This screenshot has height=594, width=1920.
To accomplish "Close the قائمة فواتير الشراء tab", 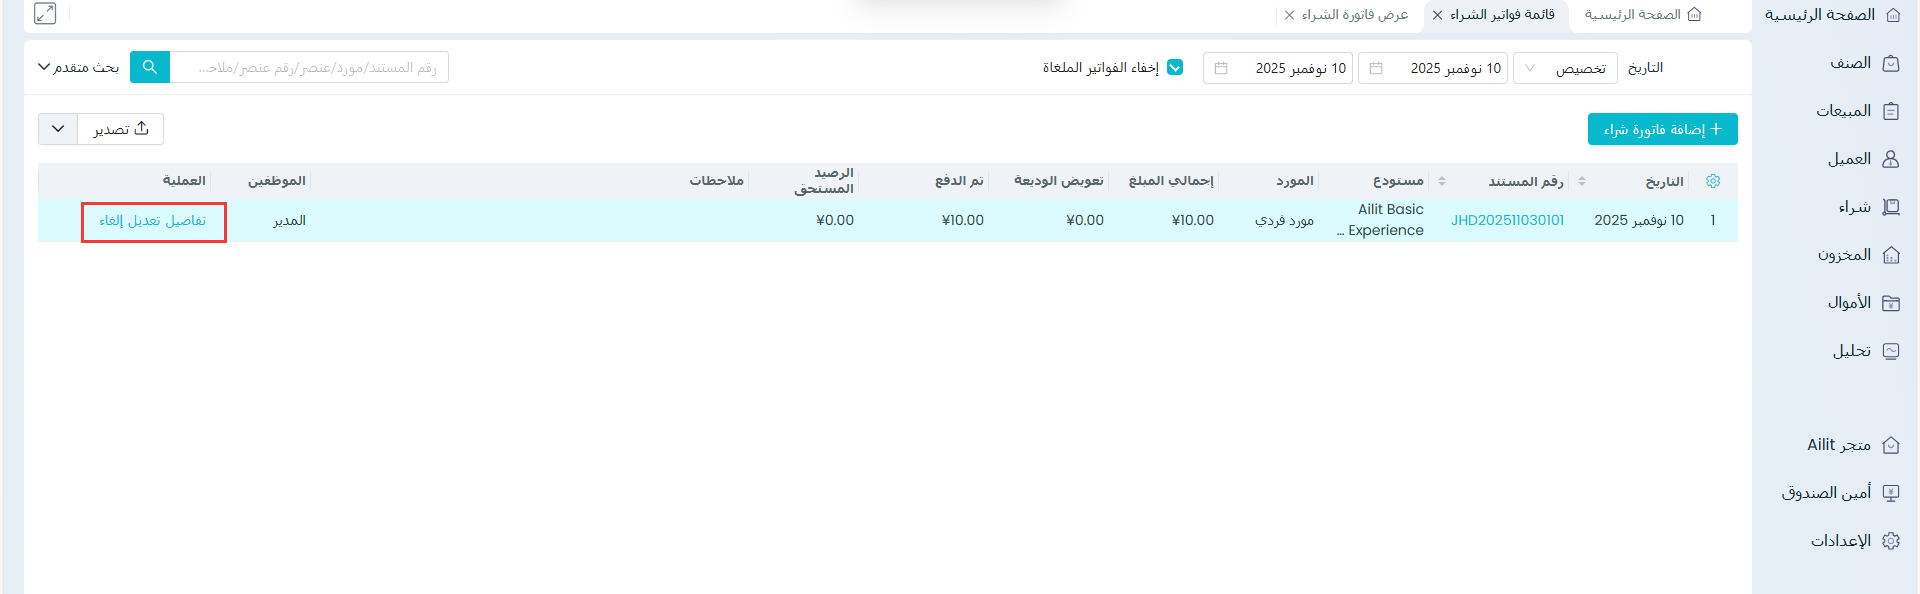I will 1437,15.
